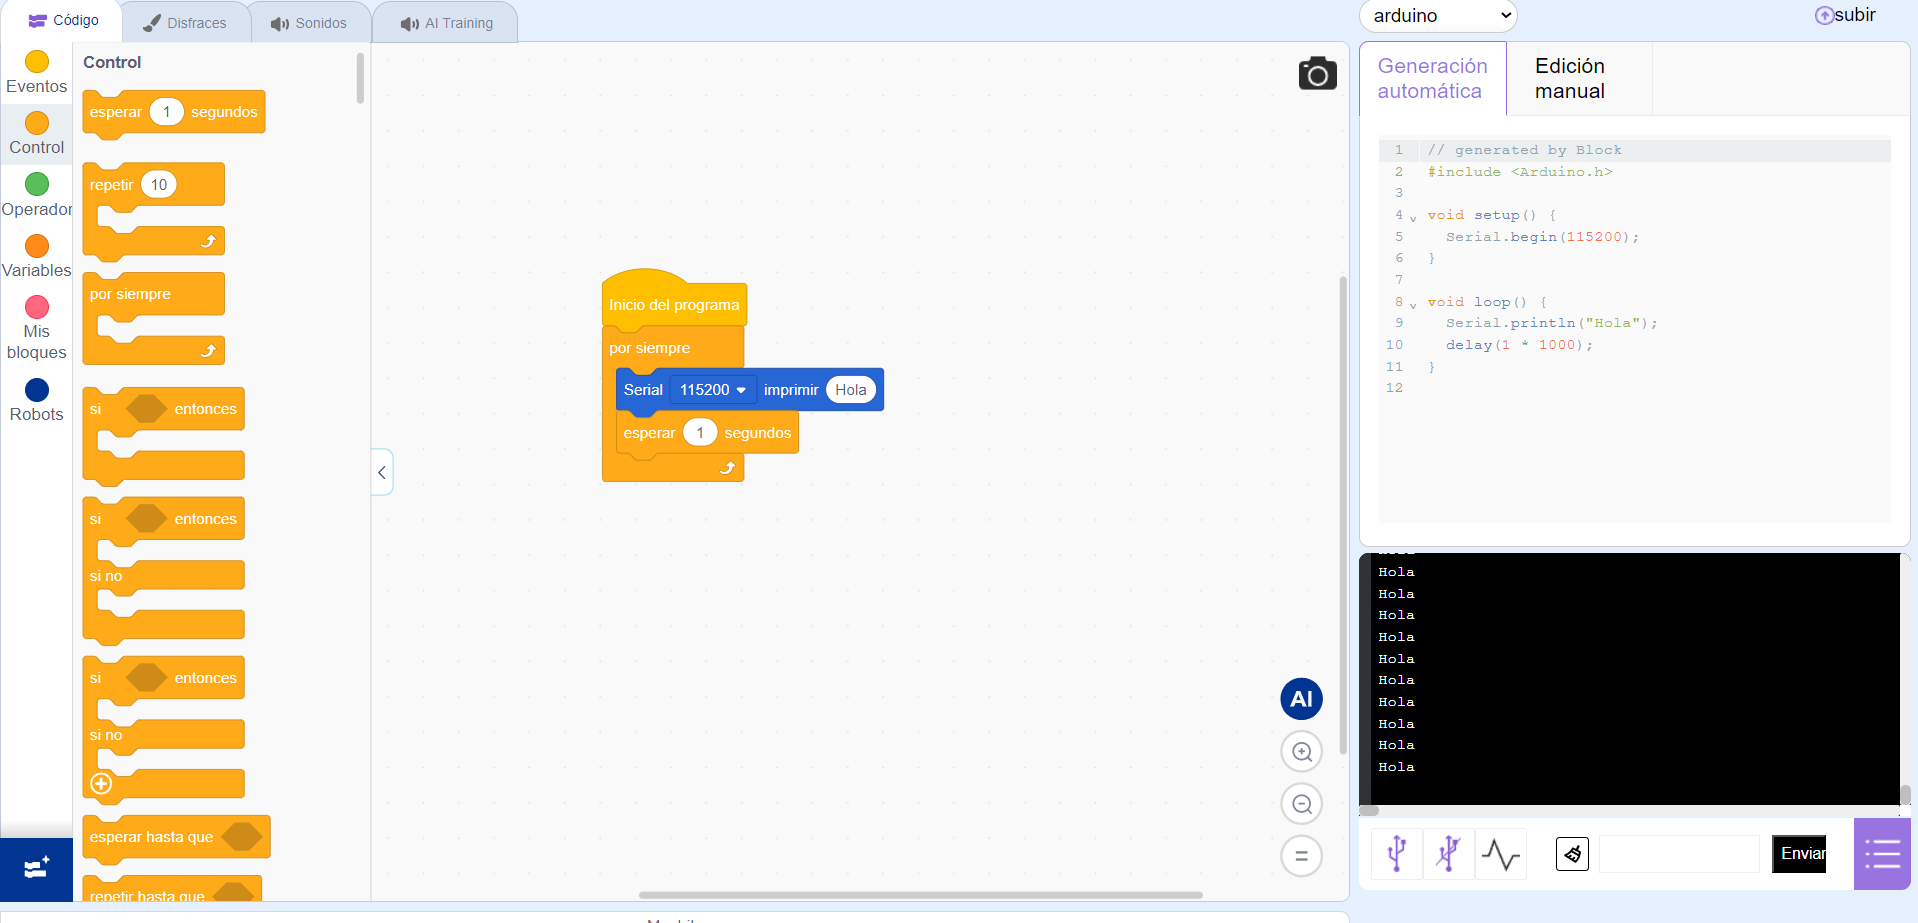Select the Generación automática tab
This screenshot has width=1918, height=923.
coord(1432,78)
